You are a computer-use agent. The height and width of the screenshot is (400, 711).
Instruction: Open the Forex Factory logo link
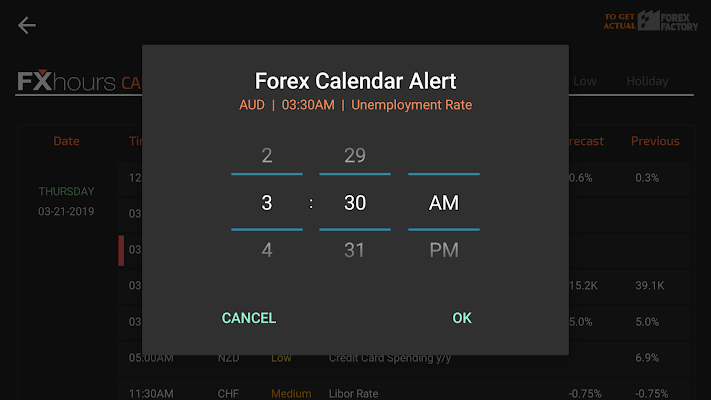click(x=650, y=21)
